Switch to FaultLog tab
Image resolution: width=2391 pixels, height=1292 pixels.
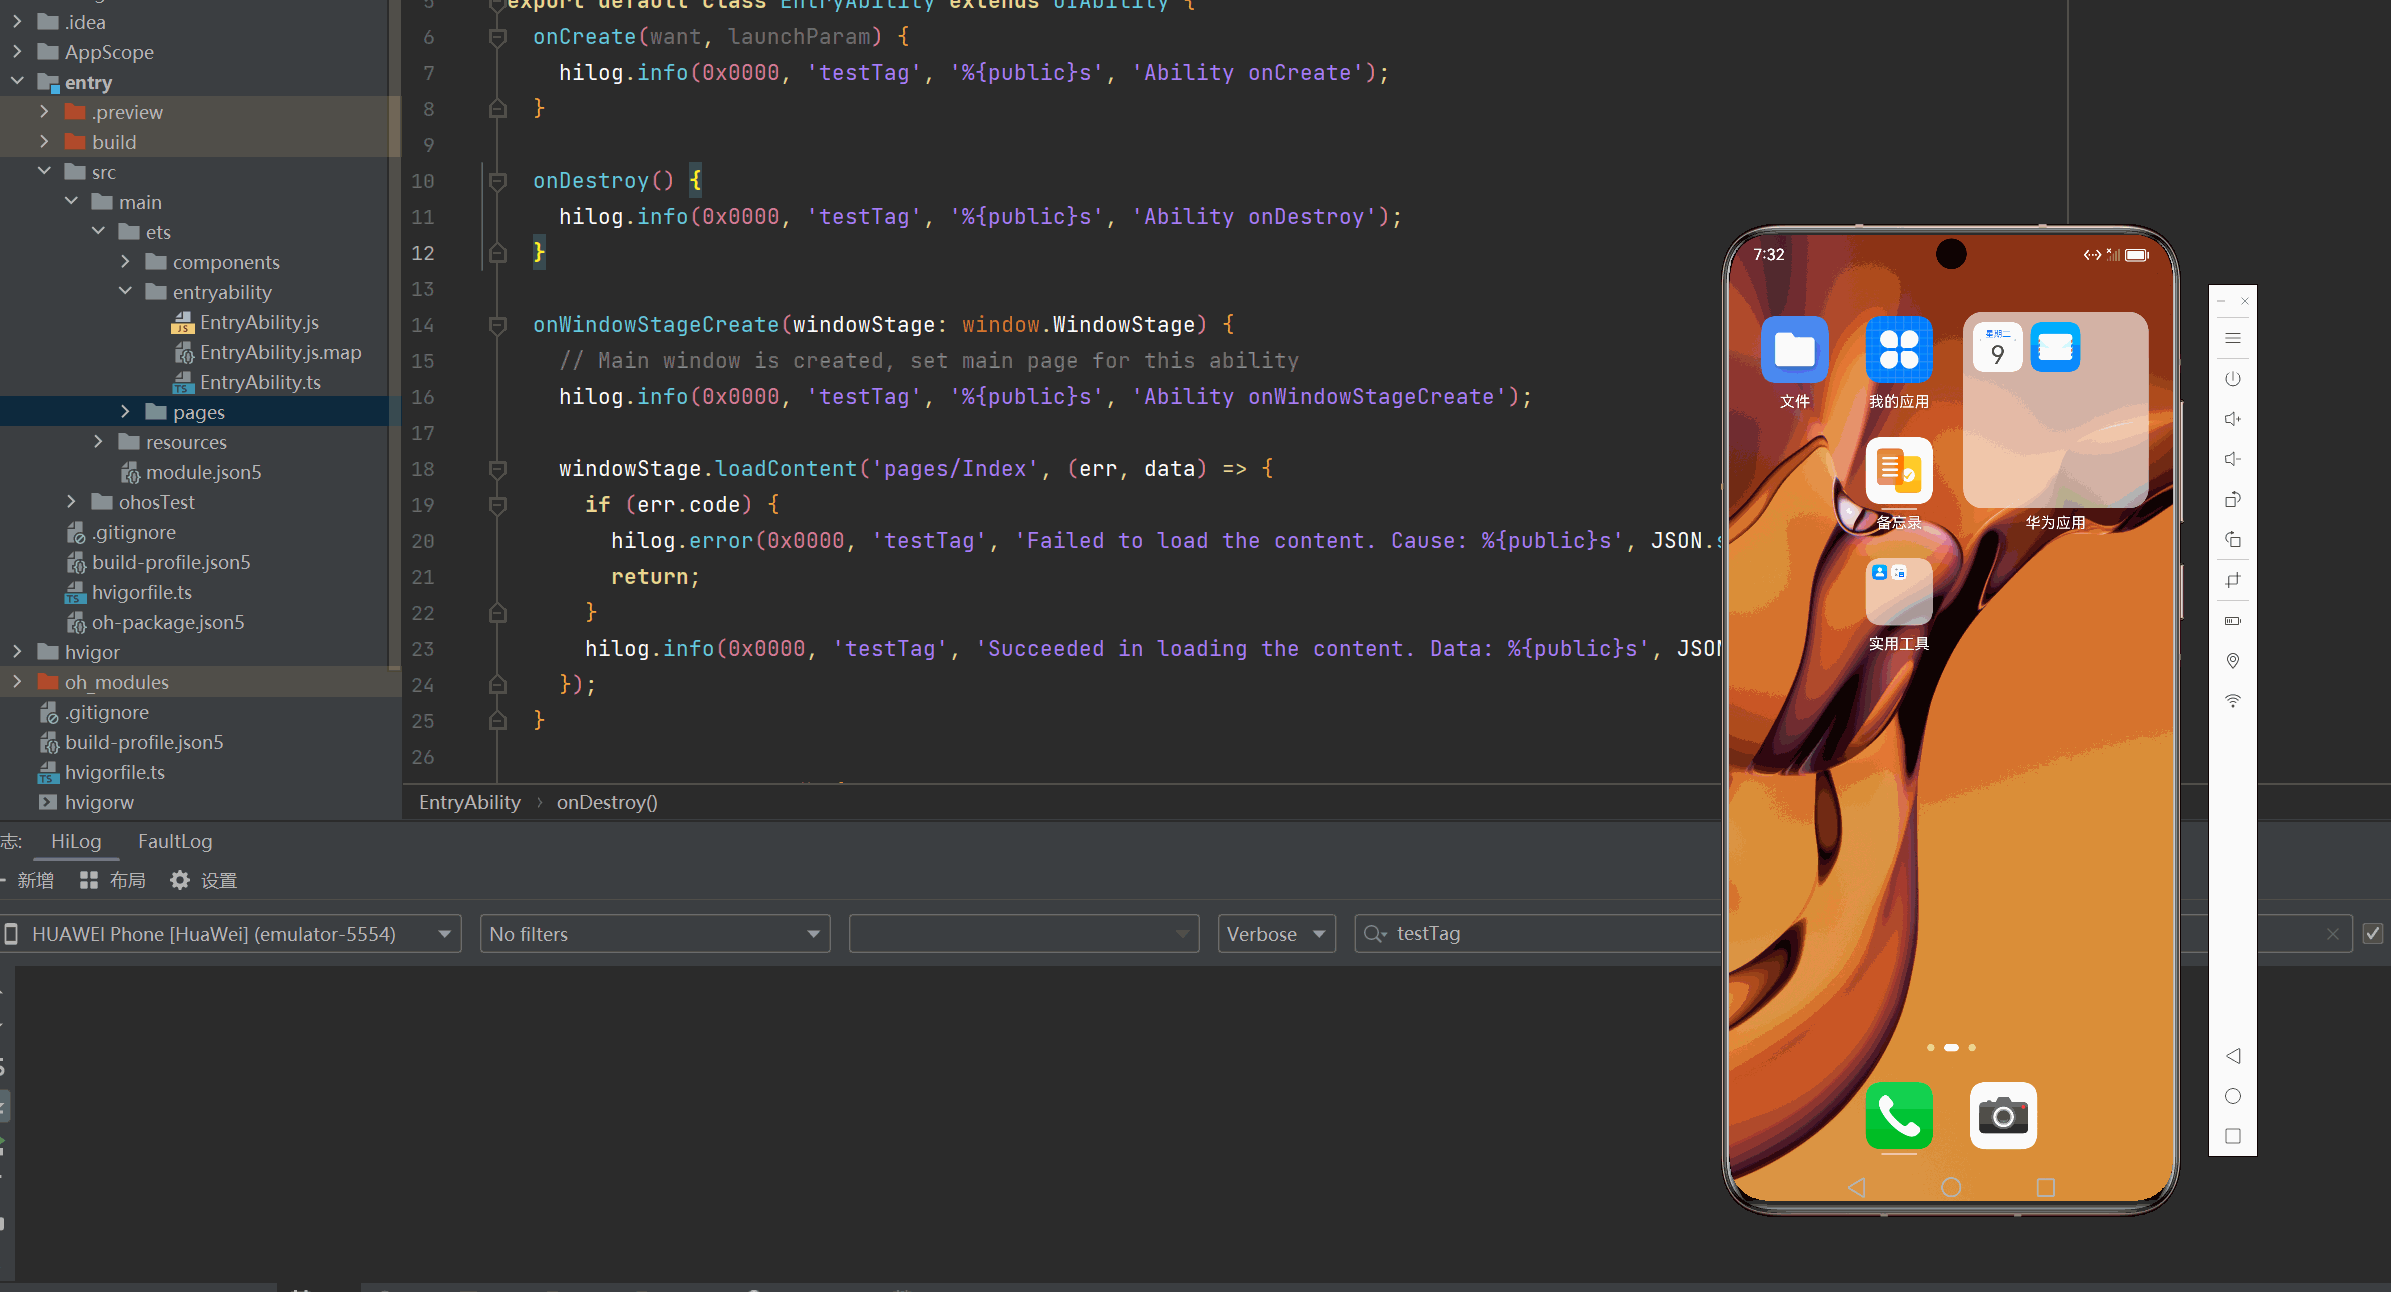pos(175,841)
